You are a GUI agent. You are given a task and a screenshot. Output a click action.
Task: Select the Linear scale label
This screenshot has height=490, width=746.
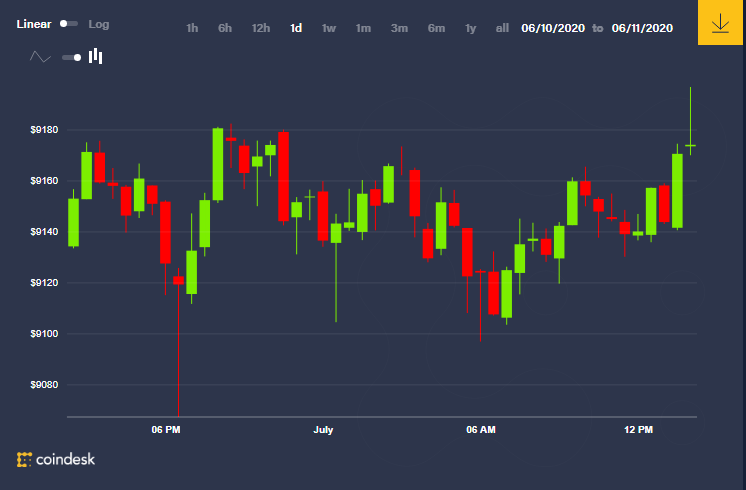[34, 24]
